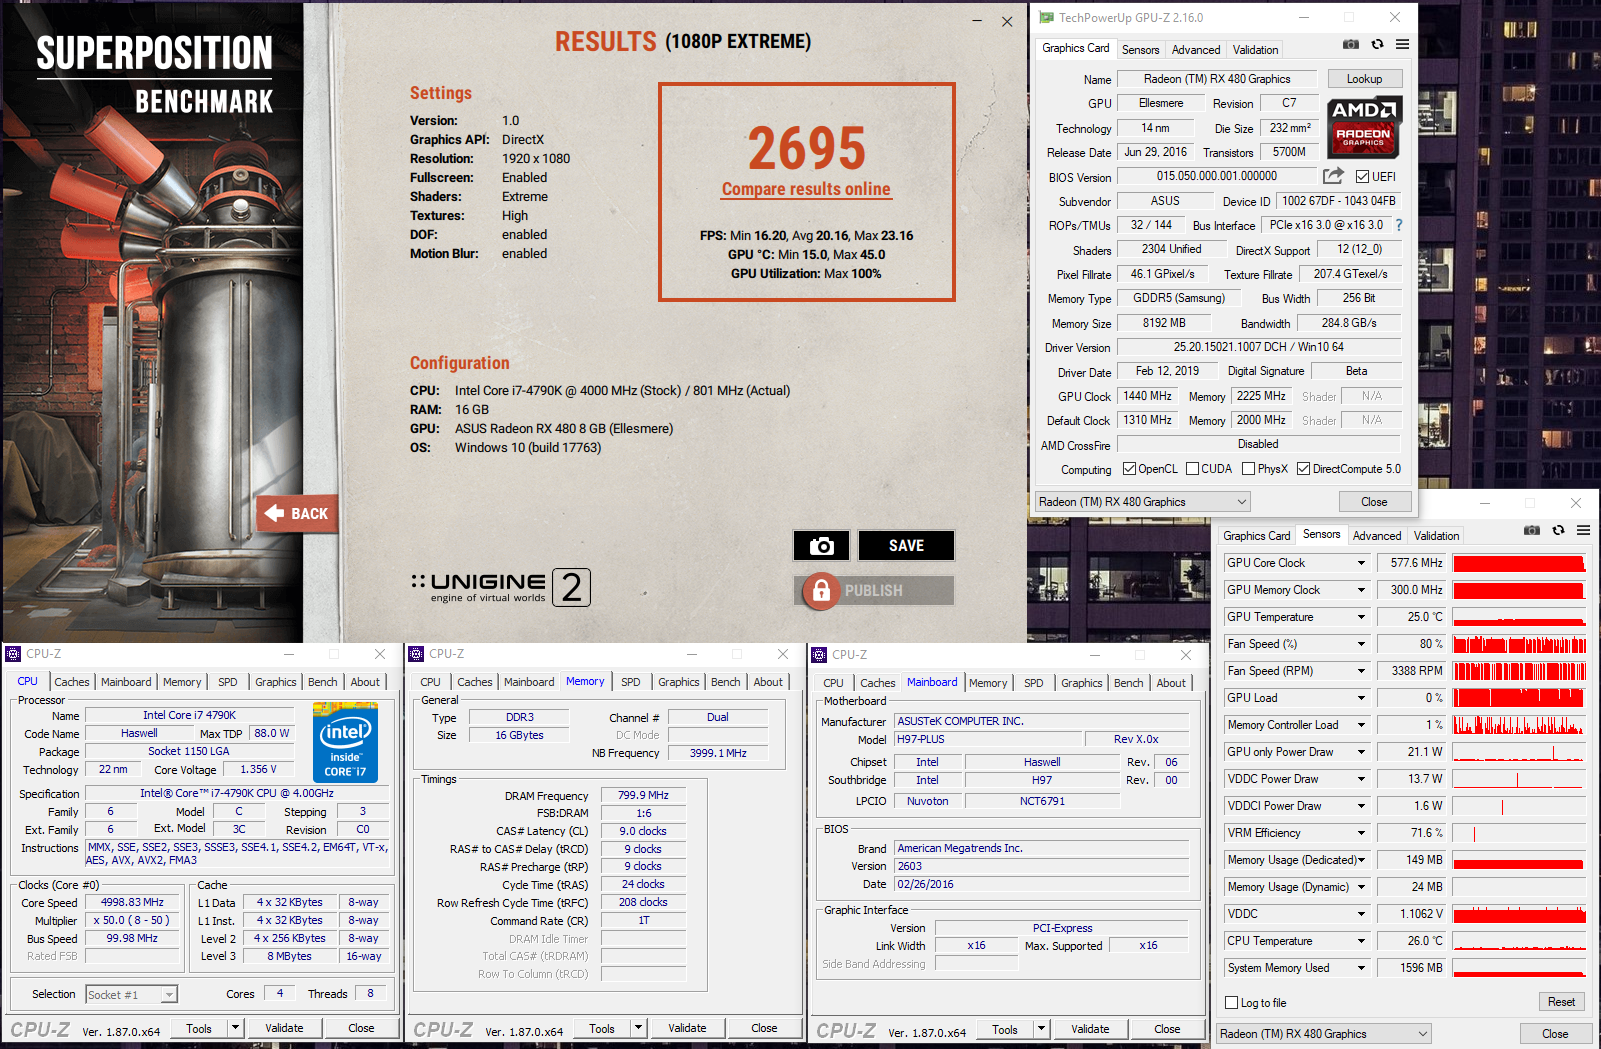Click CPU-Z Mainboard window title icon

tap(819, 655)
